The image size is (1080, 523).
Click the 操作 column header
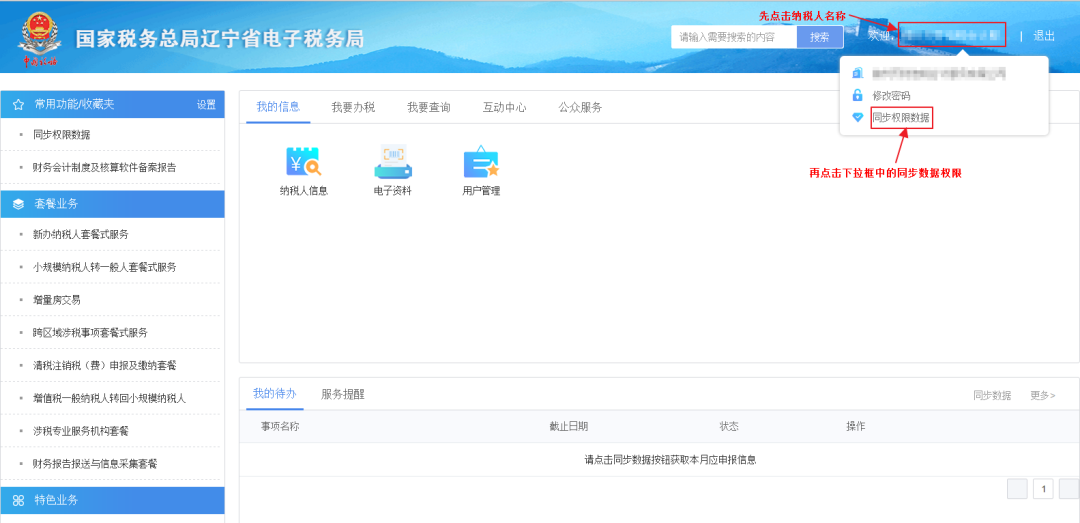point(855,427)
